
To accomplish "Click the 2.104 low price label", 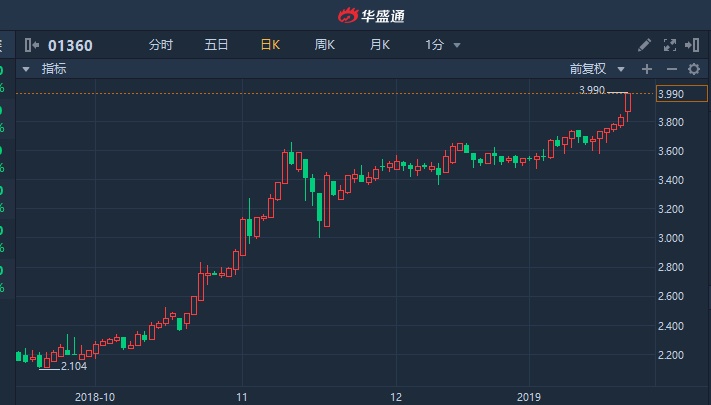I will click(74, 366).
